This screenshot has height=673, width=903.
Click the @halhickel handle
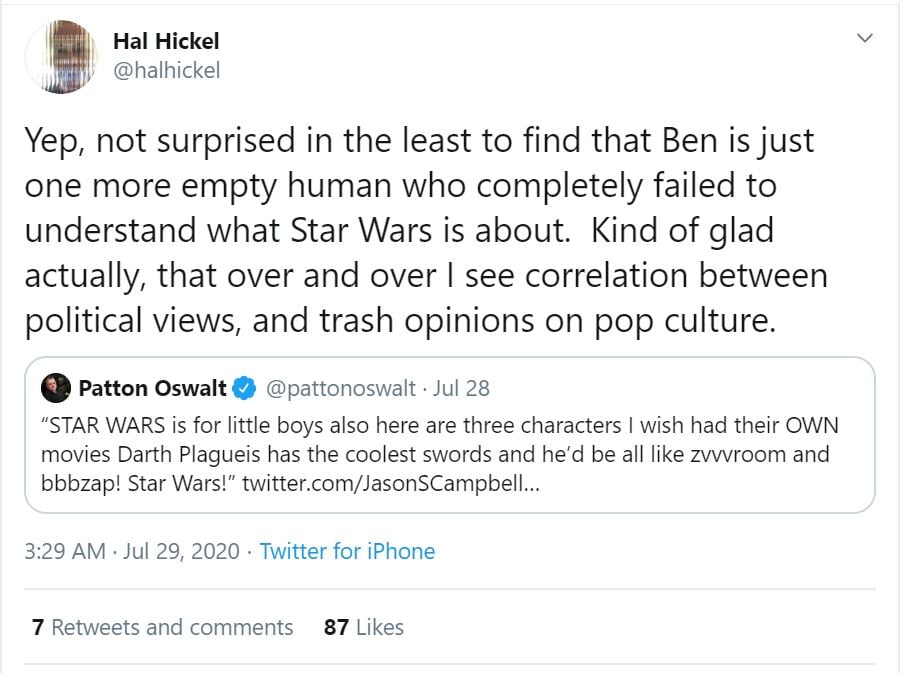166,70
